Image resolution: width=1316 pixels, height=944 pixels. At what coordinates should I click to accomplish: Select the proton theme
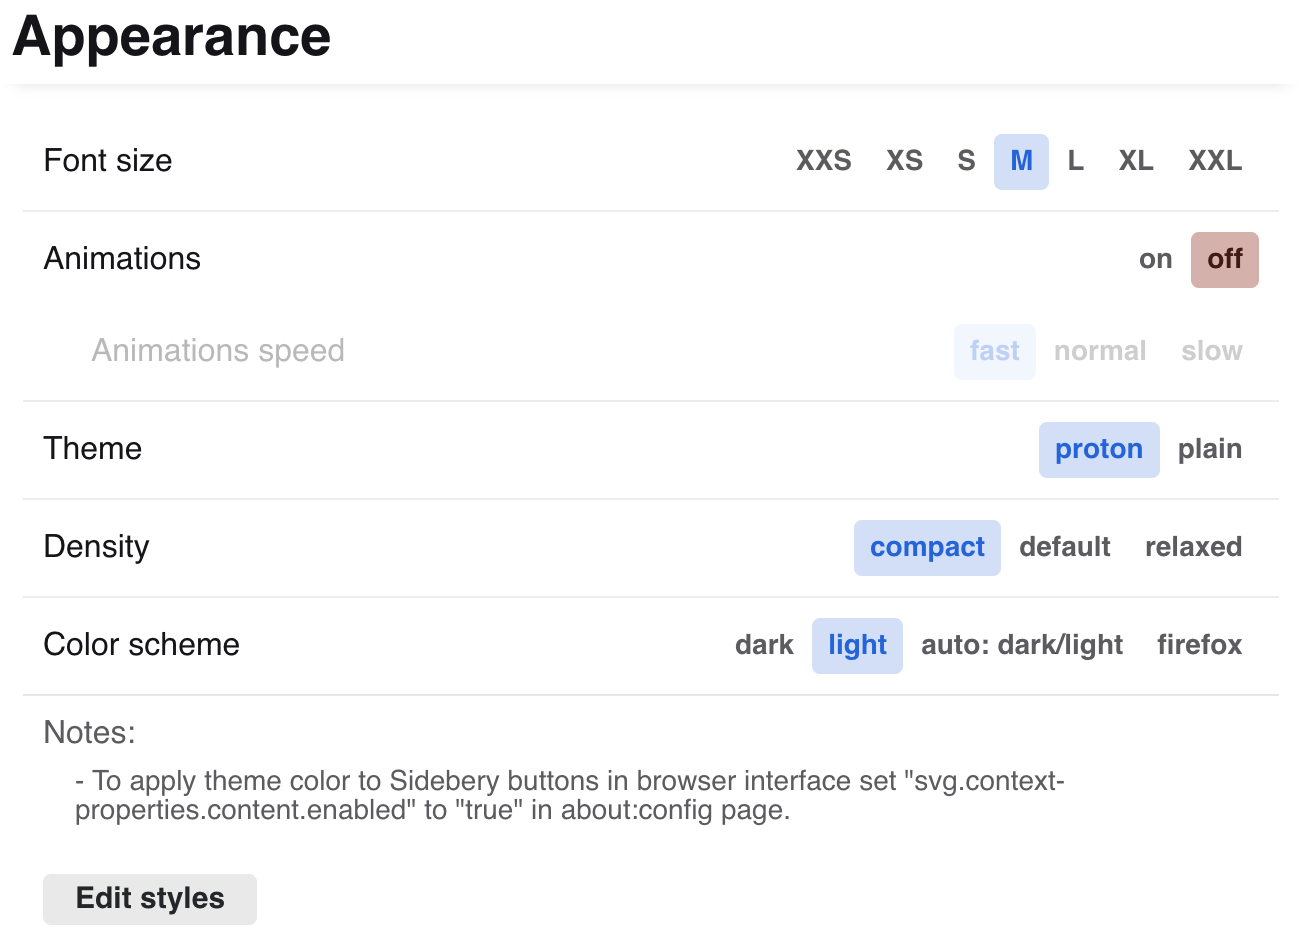coord(1098,449)
